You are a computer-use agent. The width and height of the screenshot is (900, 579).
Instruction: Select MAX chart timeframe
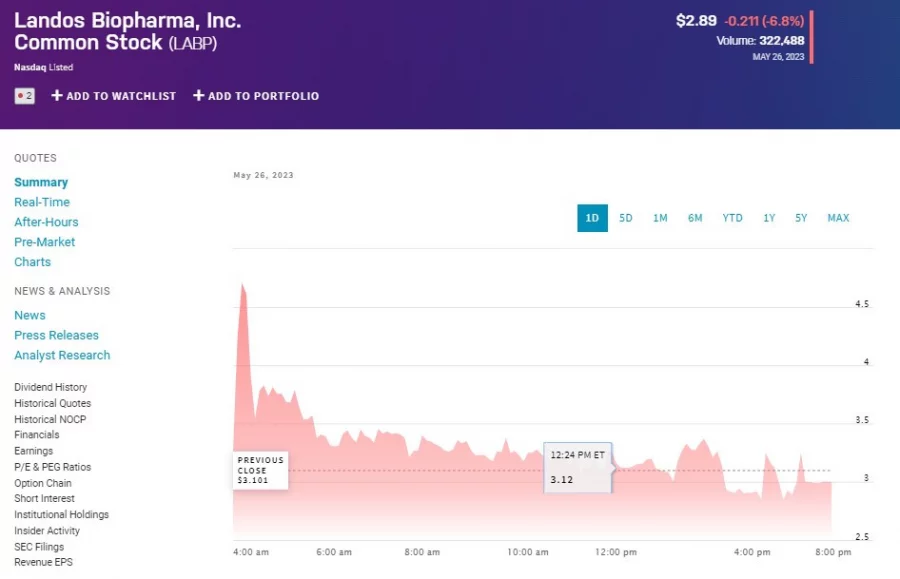click(838, 218)
